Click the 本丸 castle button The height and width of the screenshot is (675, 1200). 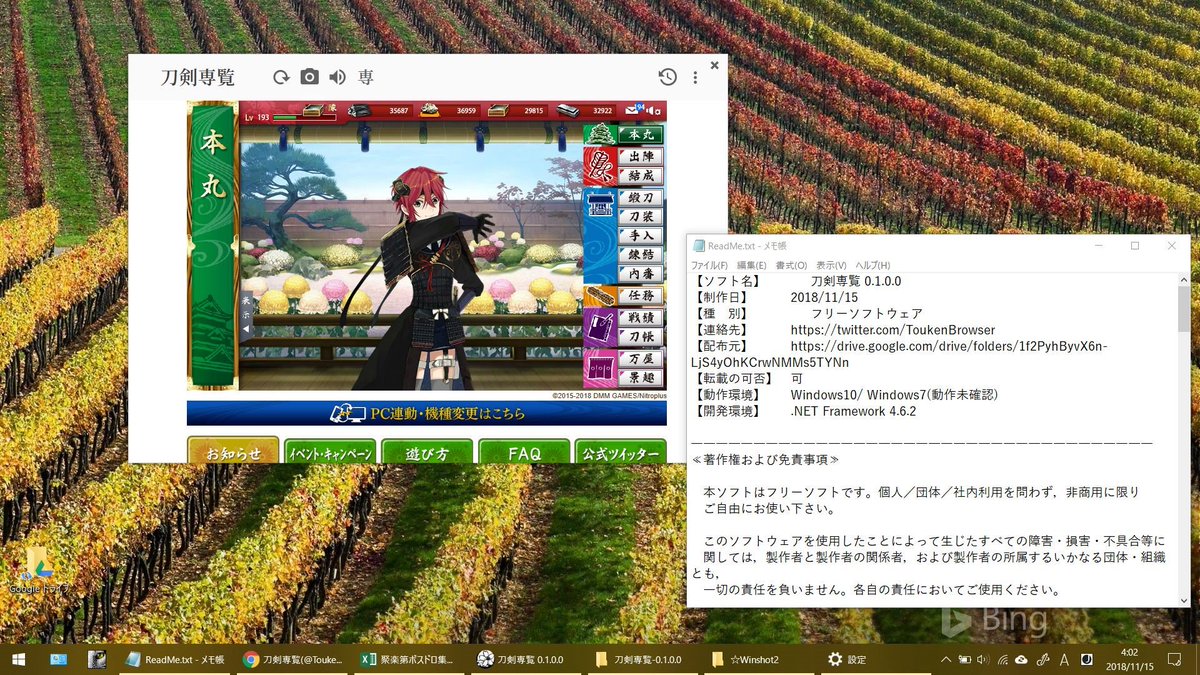[x=640, y=134]
